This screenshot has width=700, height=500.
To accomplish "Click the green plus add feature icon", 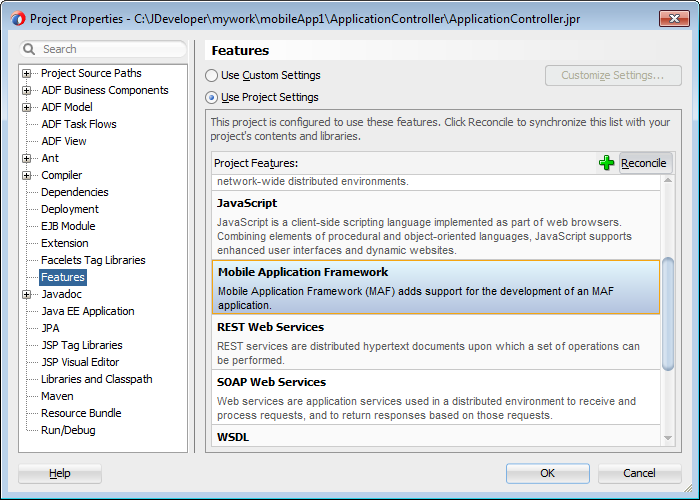I will pos(606,163).
